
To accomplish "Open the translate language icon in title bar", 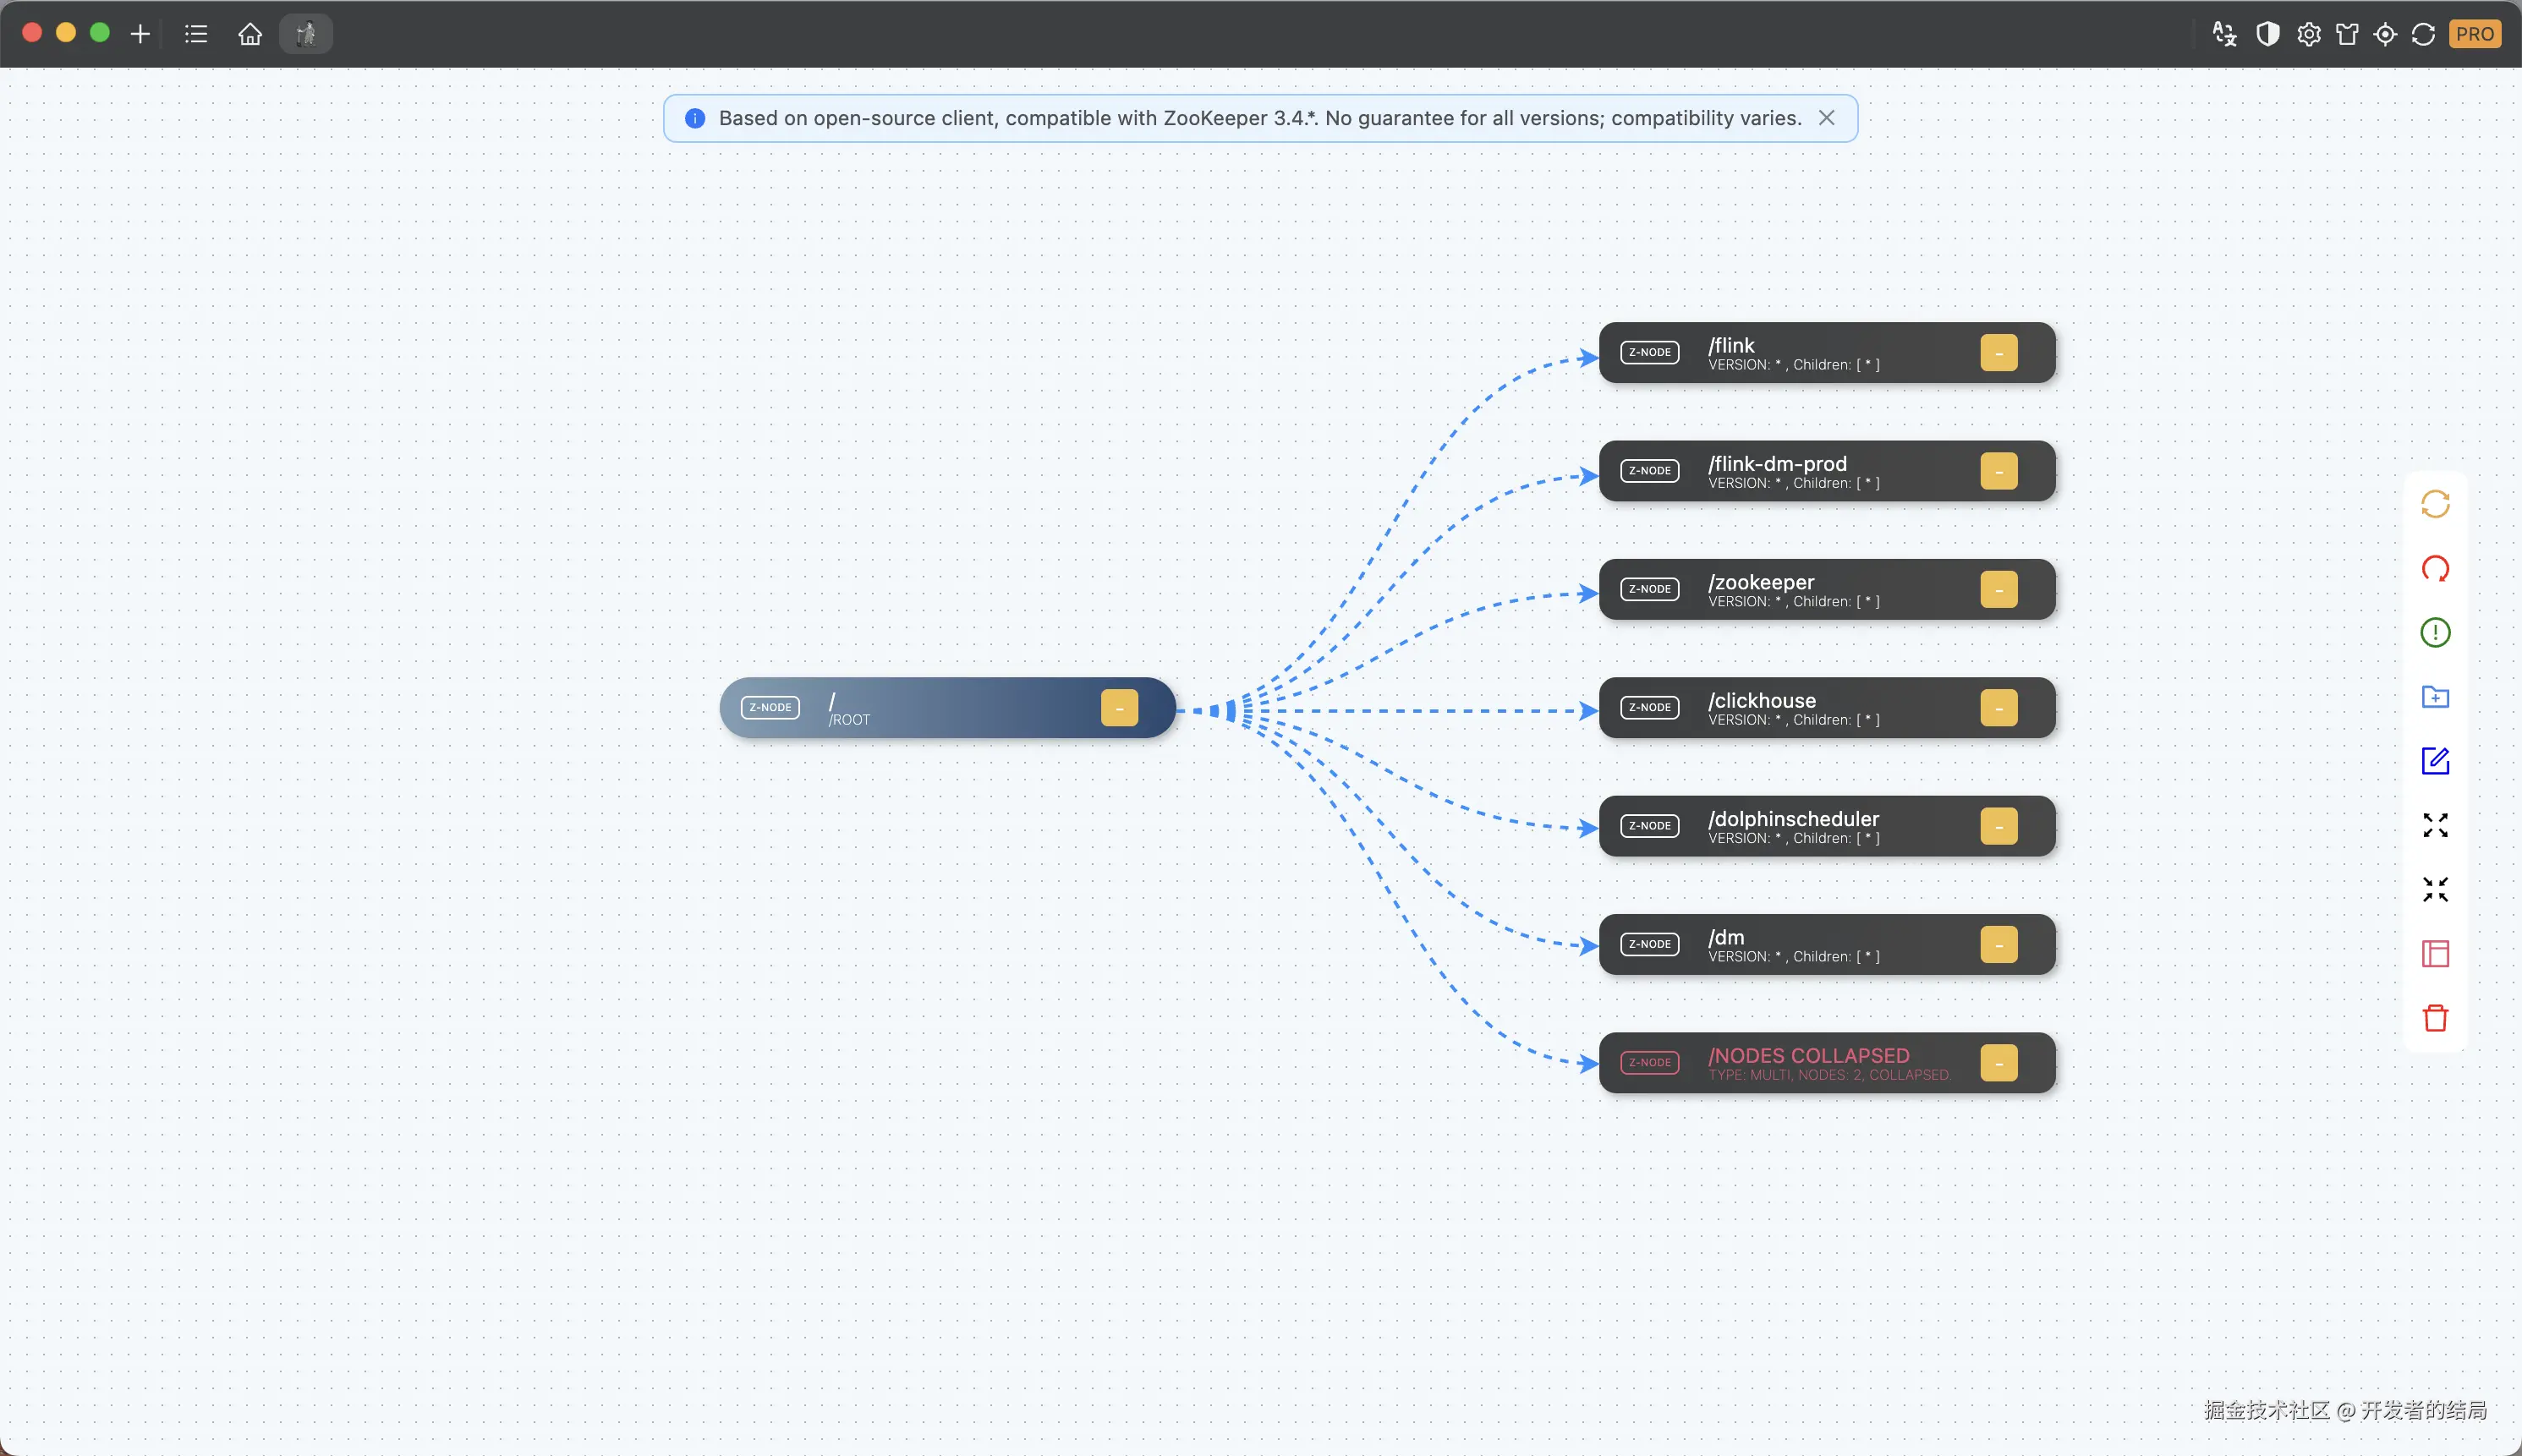I will 2224,34.
